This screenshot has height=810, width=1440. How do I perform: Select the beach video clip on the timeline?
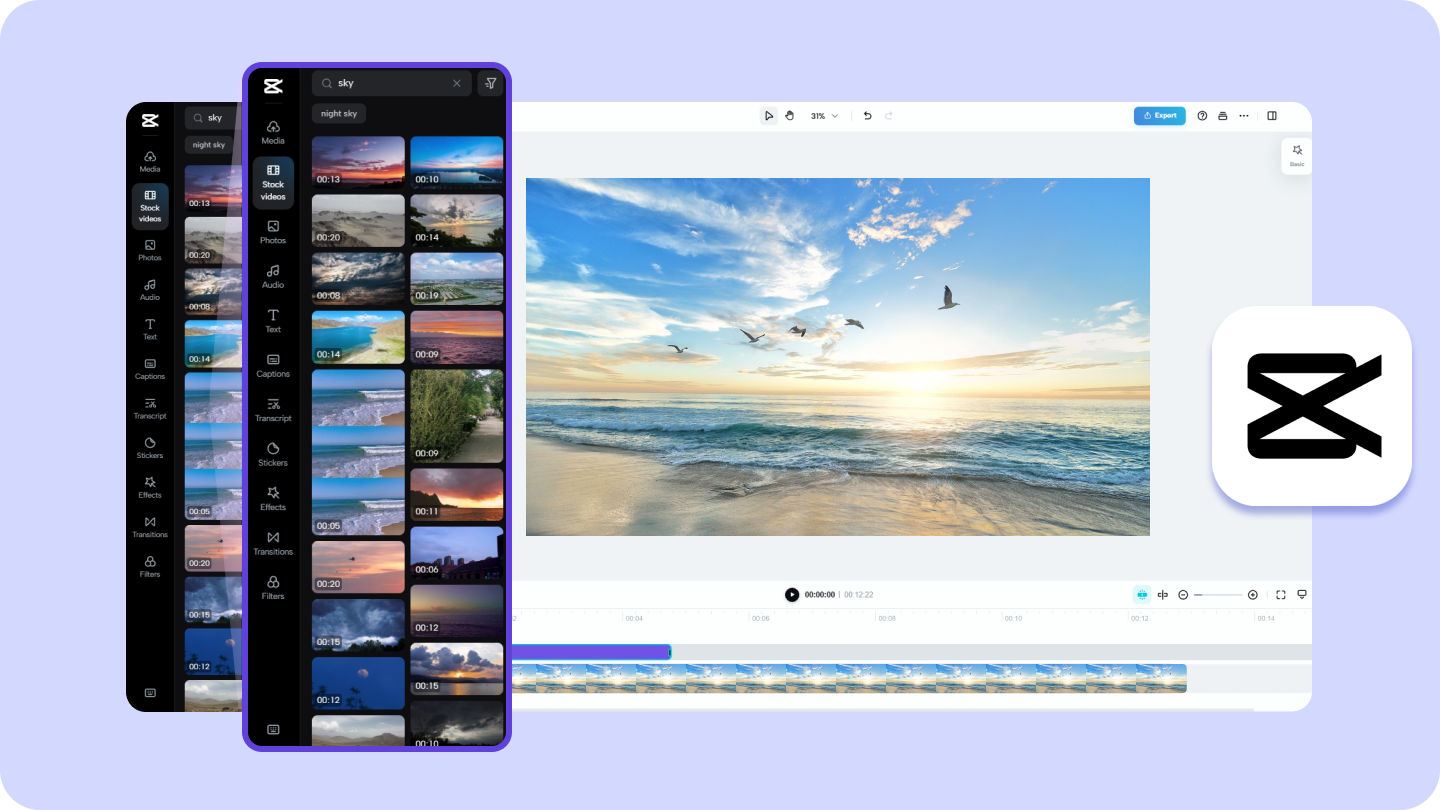pos(848,678)
